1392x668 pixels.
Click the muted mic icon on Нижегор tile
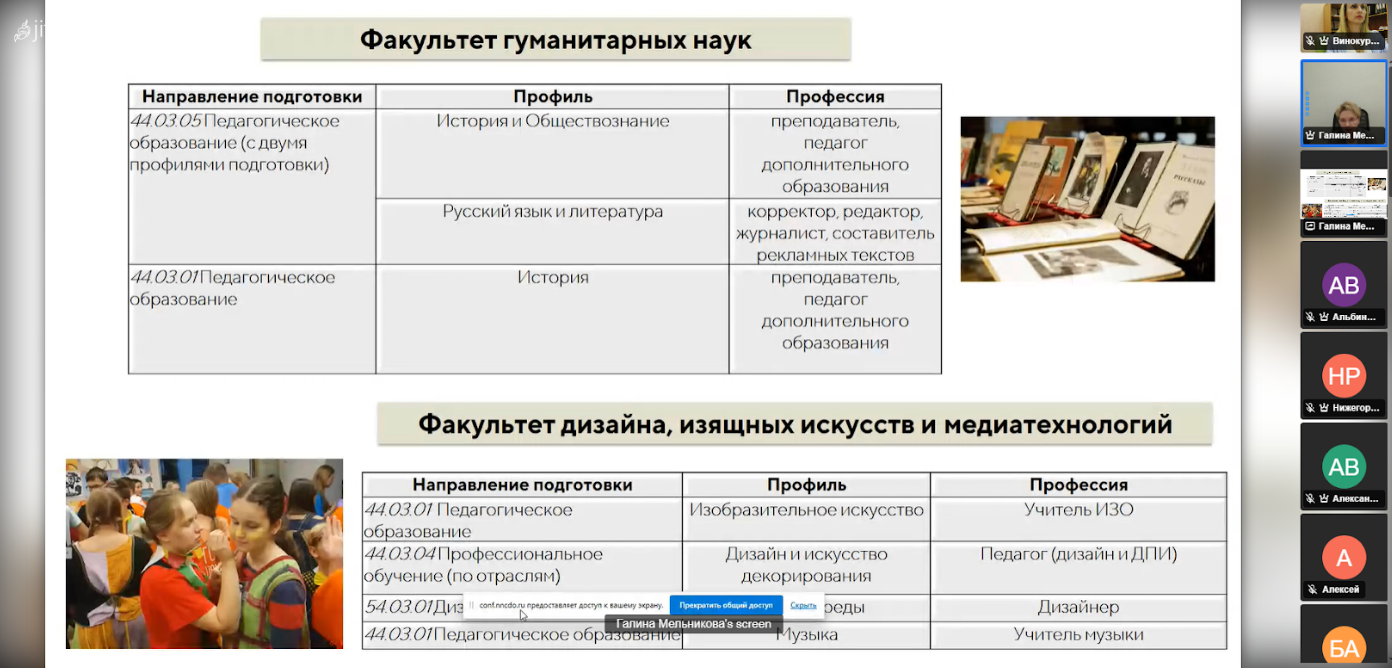[1310, 408]
